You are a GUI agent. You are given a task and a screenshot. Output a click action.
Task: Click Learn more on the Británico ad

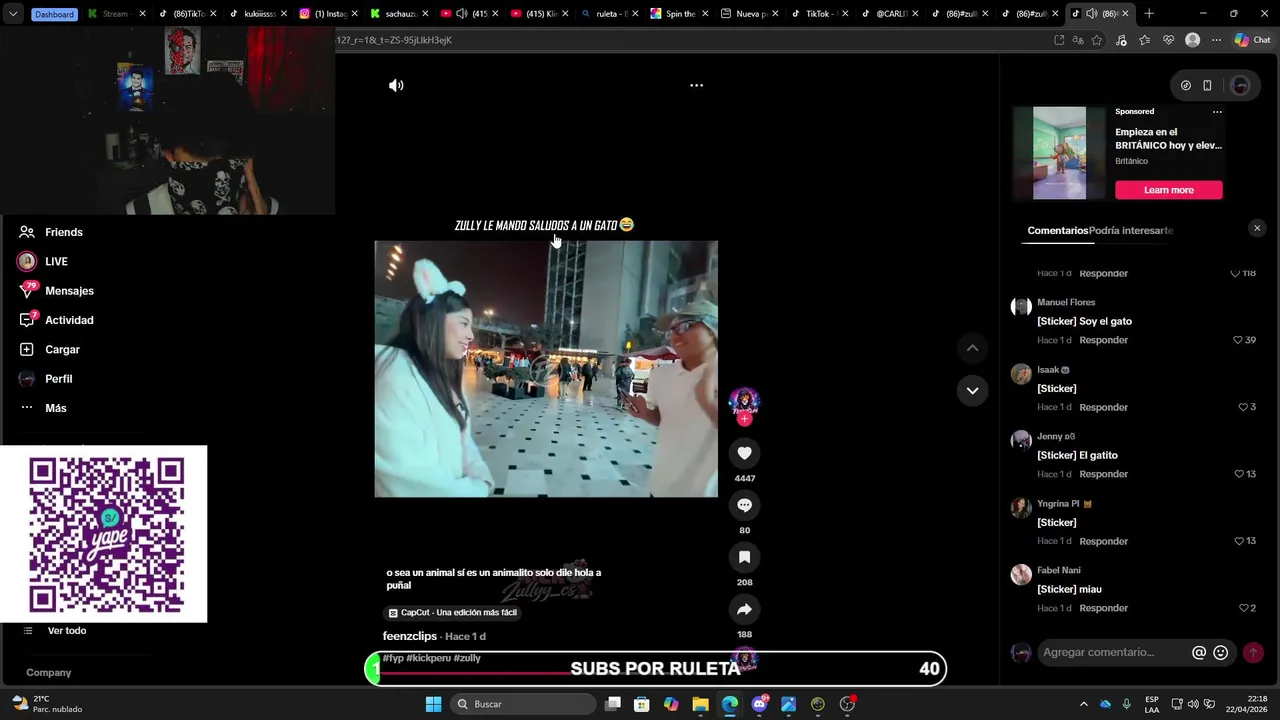coord(1169,190)
